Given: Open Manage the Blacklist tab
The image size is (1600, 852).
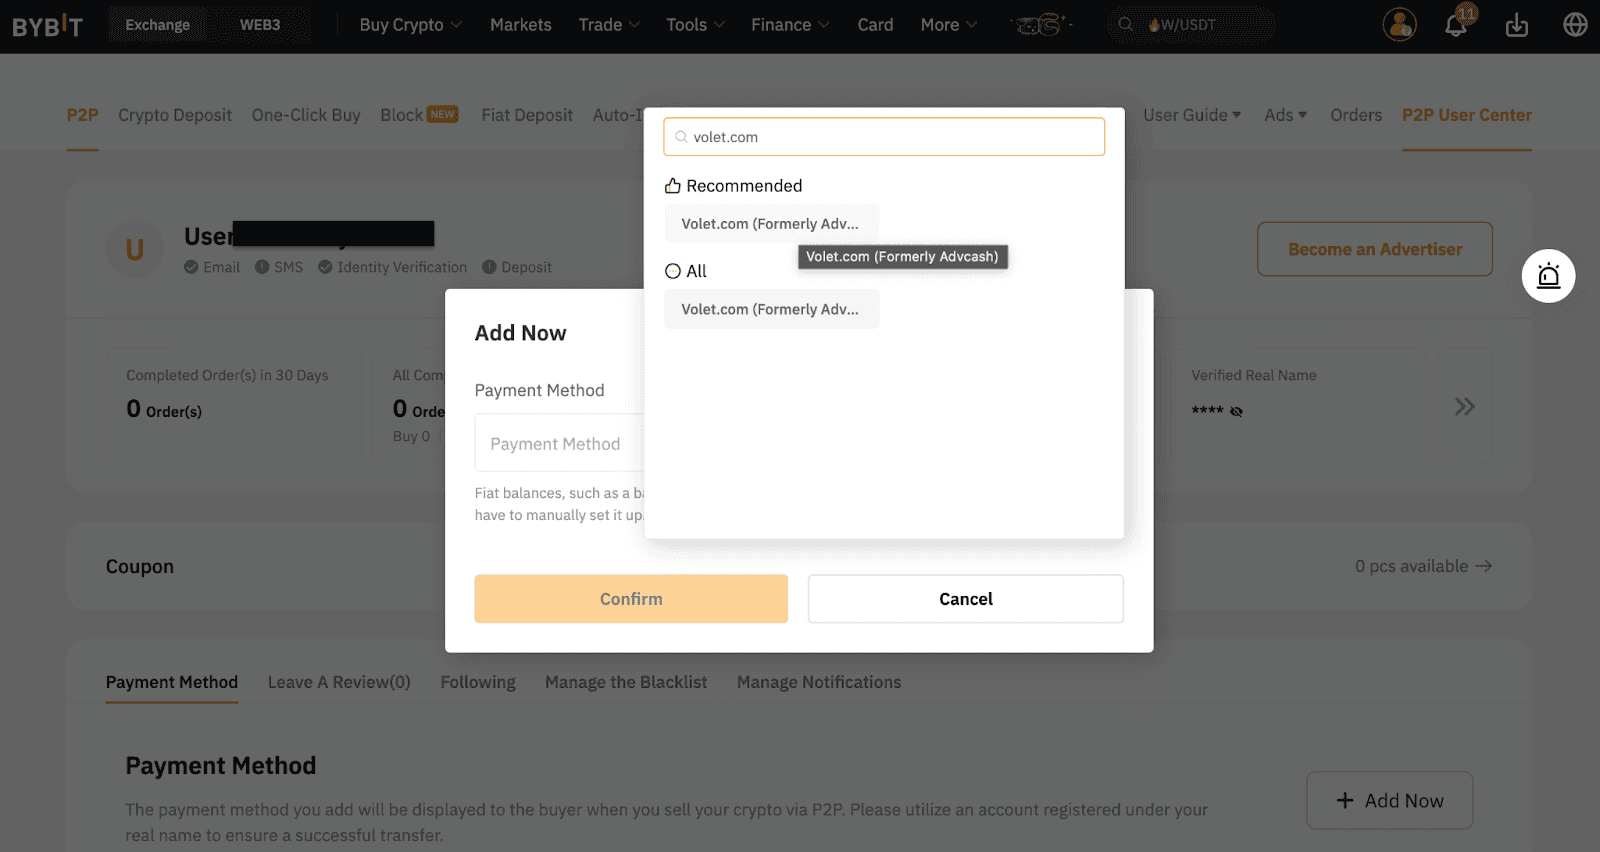Looking at the screenshot, I should [x=626, y=682].
